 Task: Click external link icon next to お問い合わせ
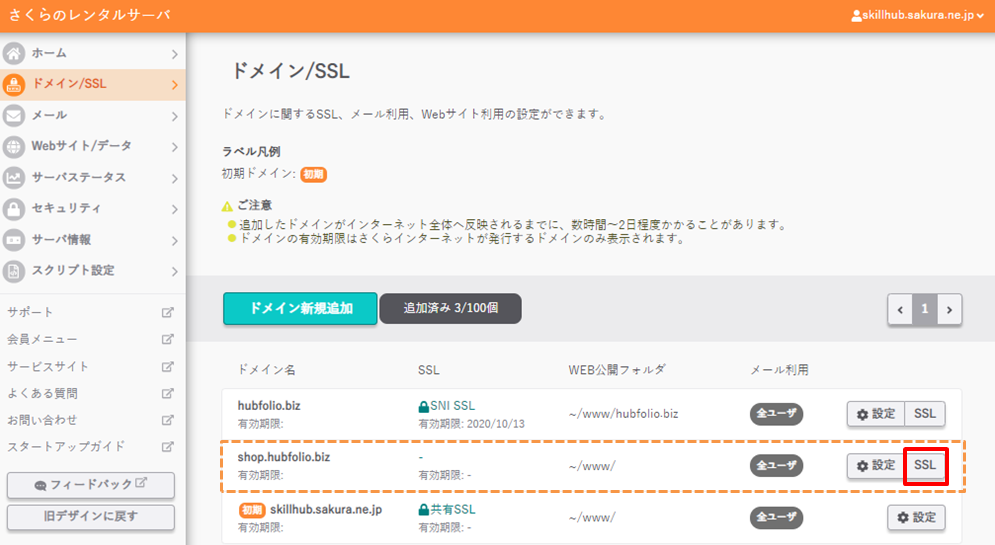(168, 420)
